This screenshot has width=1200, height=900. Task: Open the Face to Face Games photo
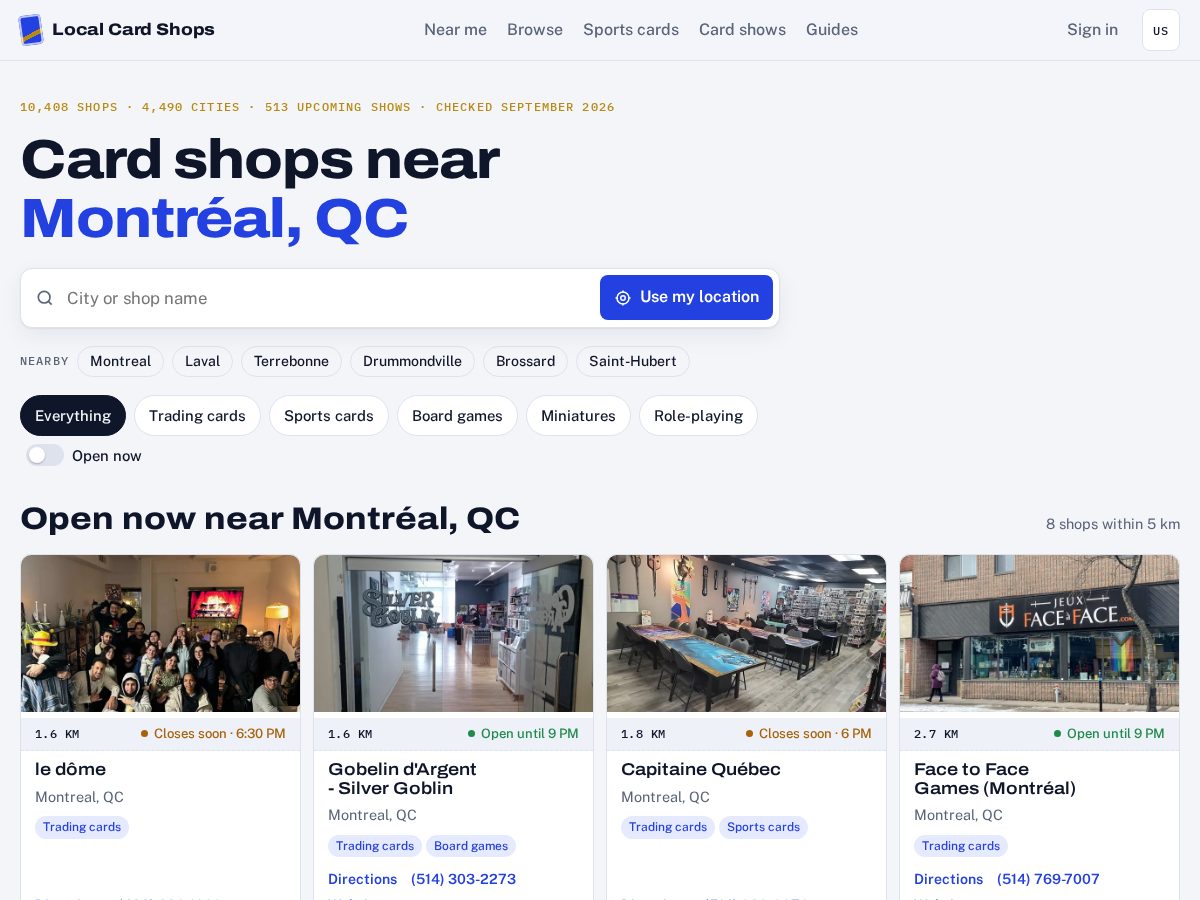tap(1039, 633)
